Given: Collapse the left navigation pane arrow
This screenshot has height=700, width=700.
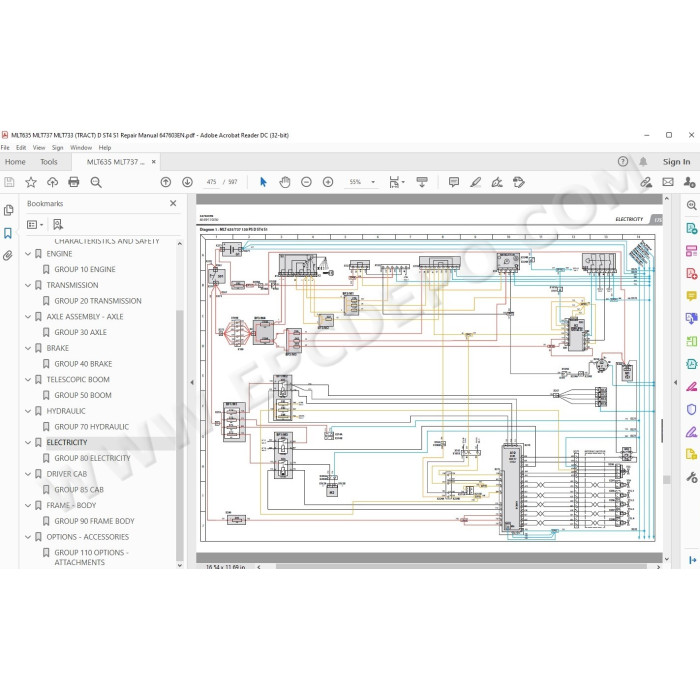Looking at the screenshot, I should (x=192, y=383).
